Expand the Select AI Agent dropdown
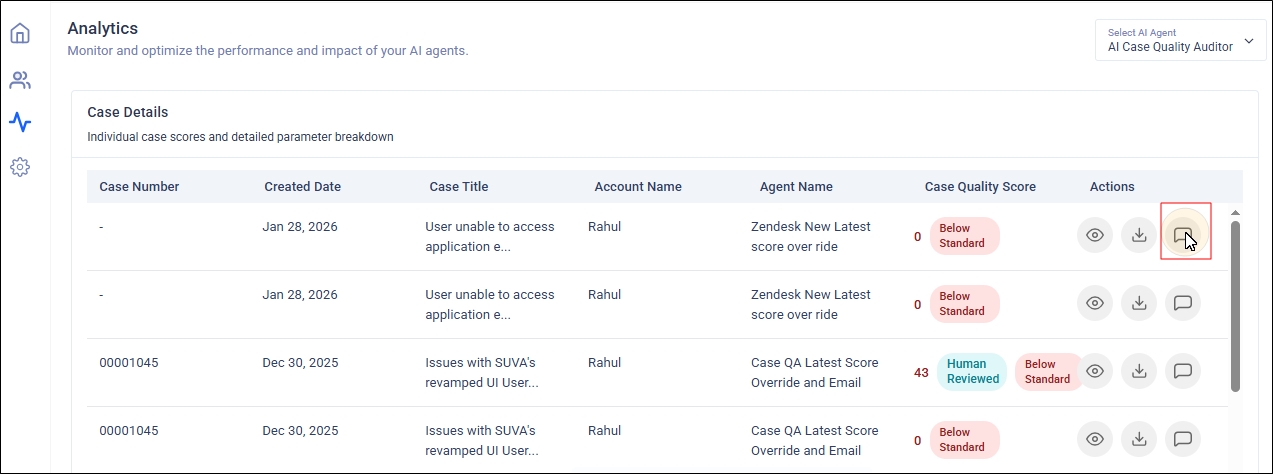1273x474 pixels. 1180,40
